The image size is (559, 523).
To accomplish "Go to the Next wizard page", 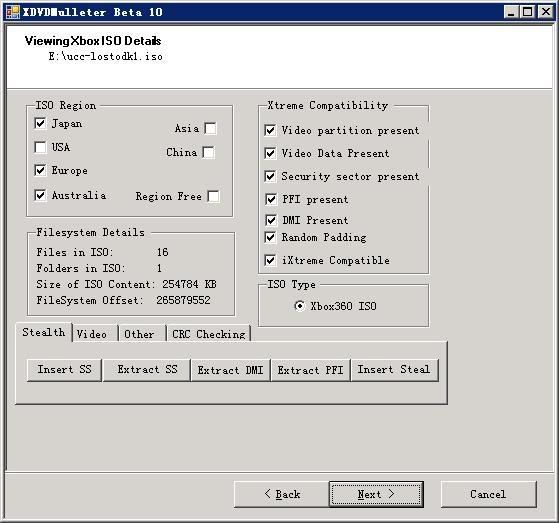I will (x=376, y=494).
